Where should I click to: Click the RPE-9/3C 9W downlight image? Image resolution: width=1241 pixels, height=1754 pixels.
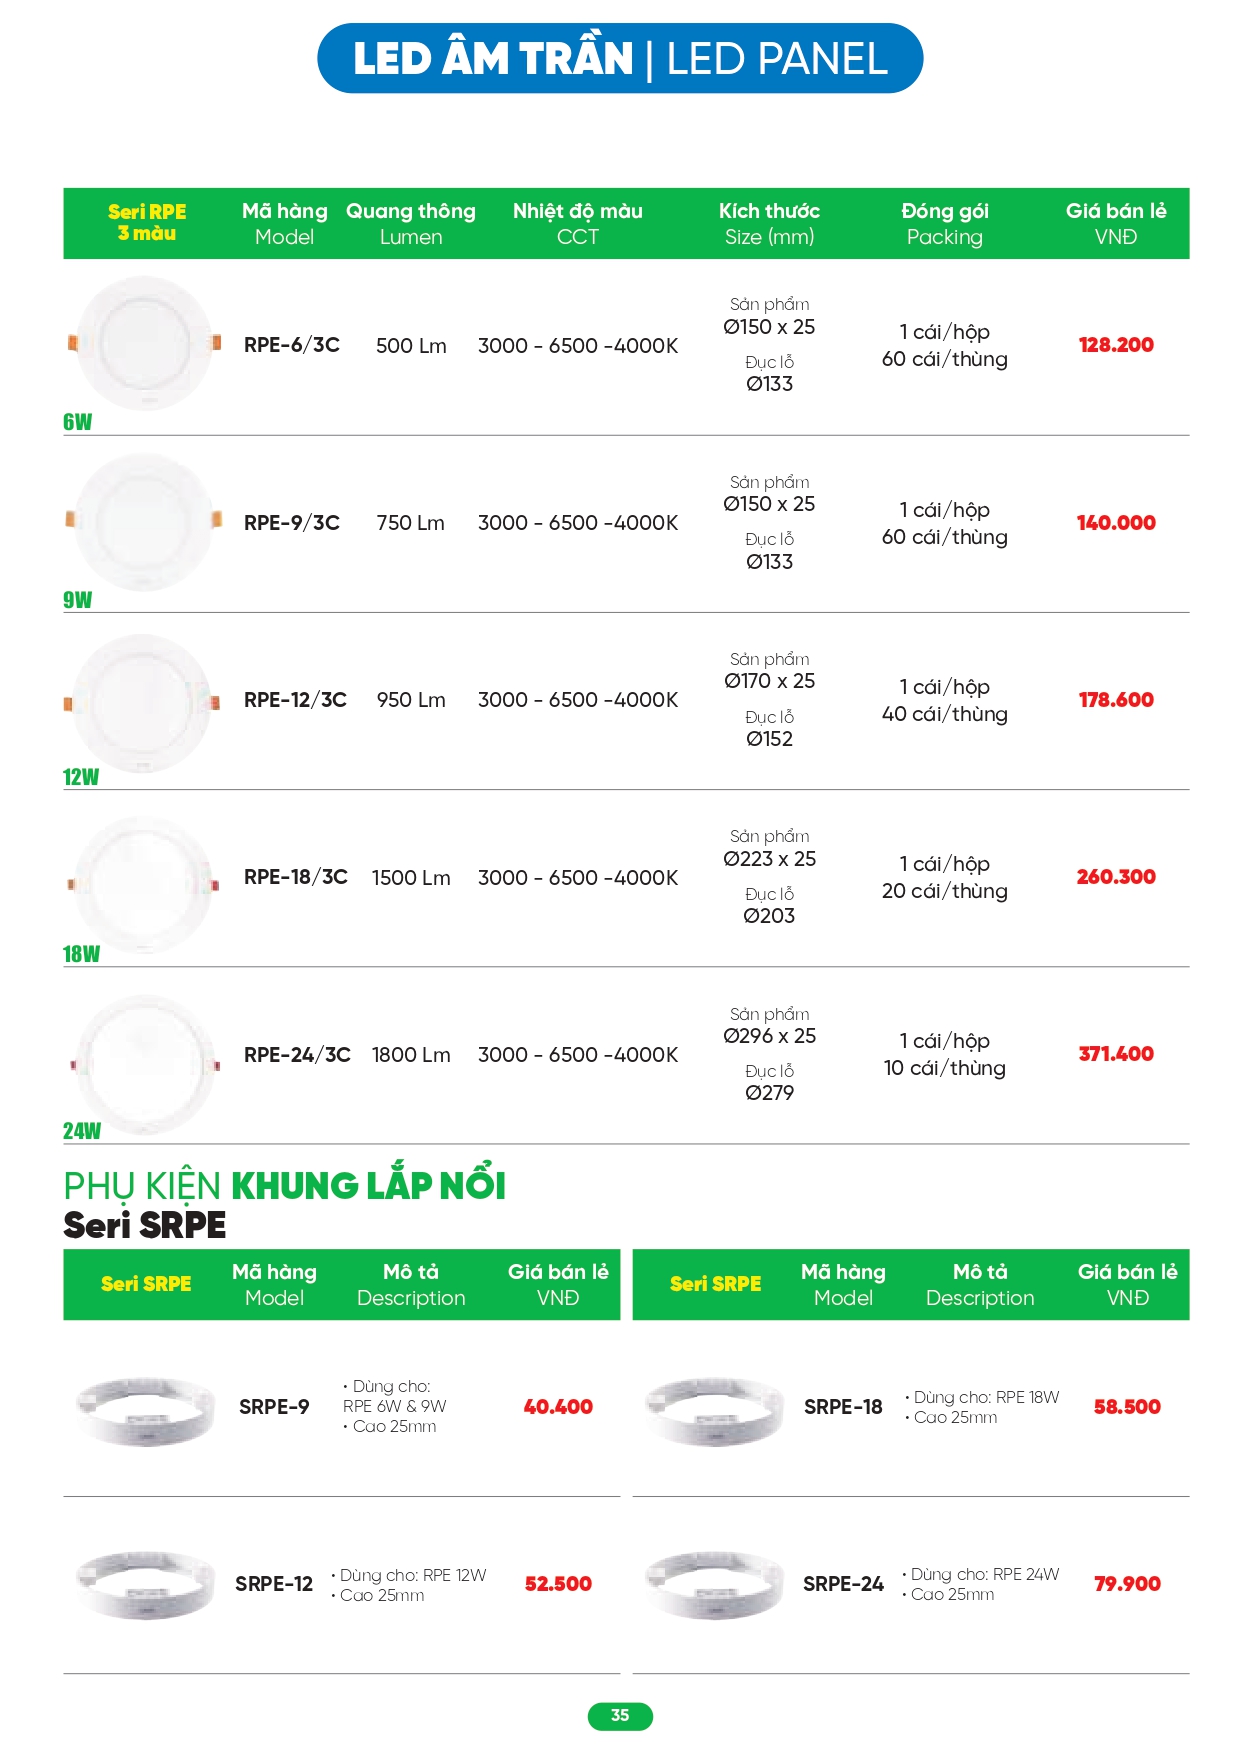(x=144, y=521)
